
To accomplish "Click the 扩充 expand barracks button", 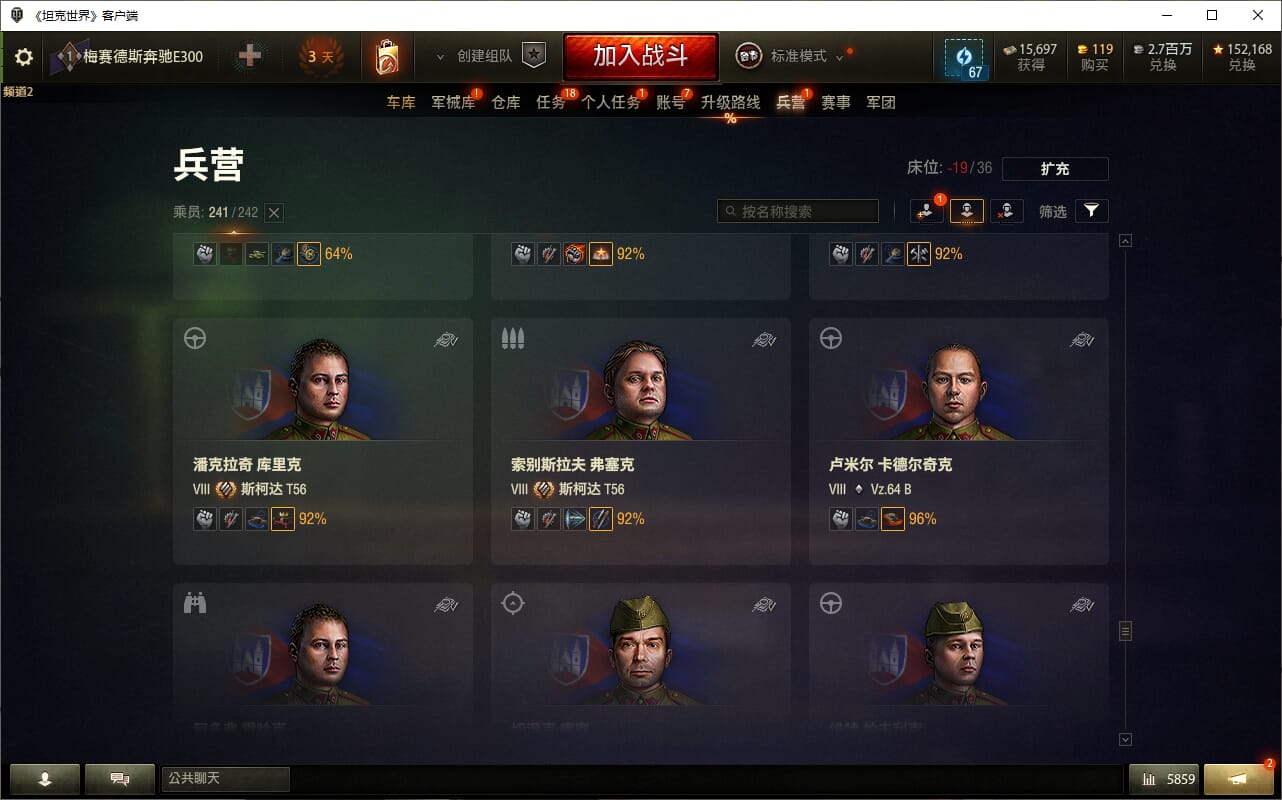I will pos(1055,169).
